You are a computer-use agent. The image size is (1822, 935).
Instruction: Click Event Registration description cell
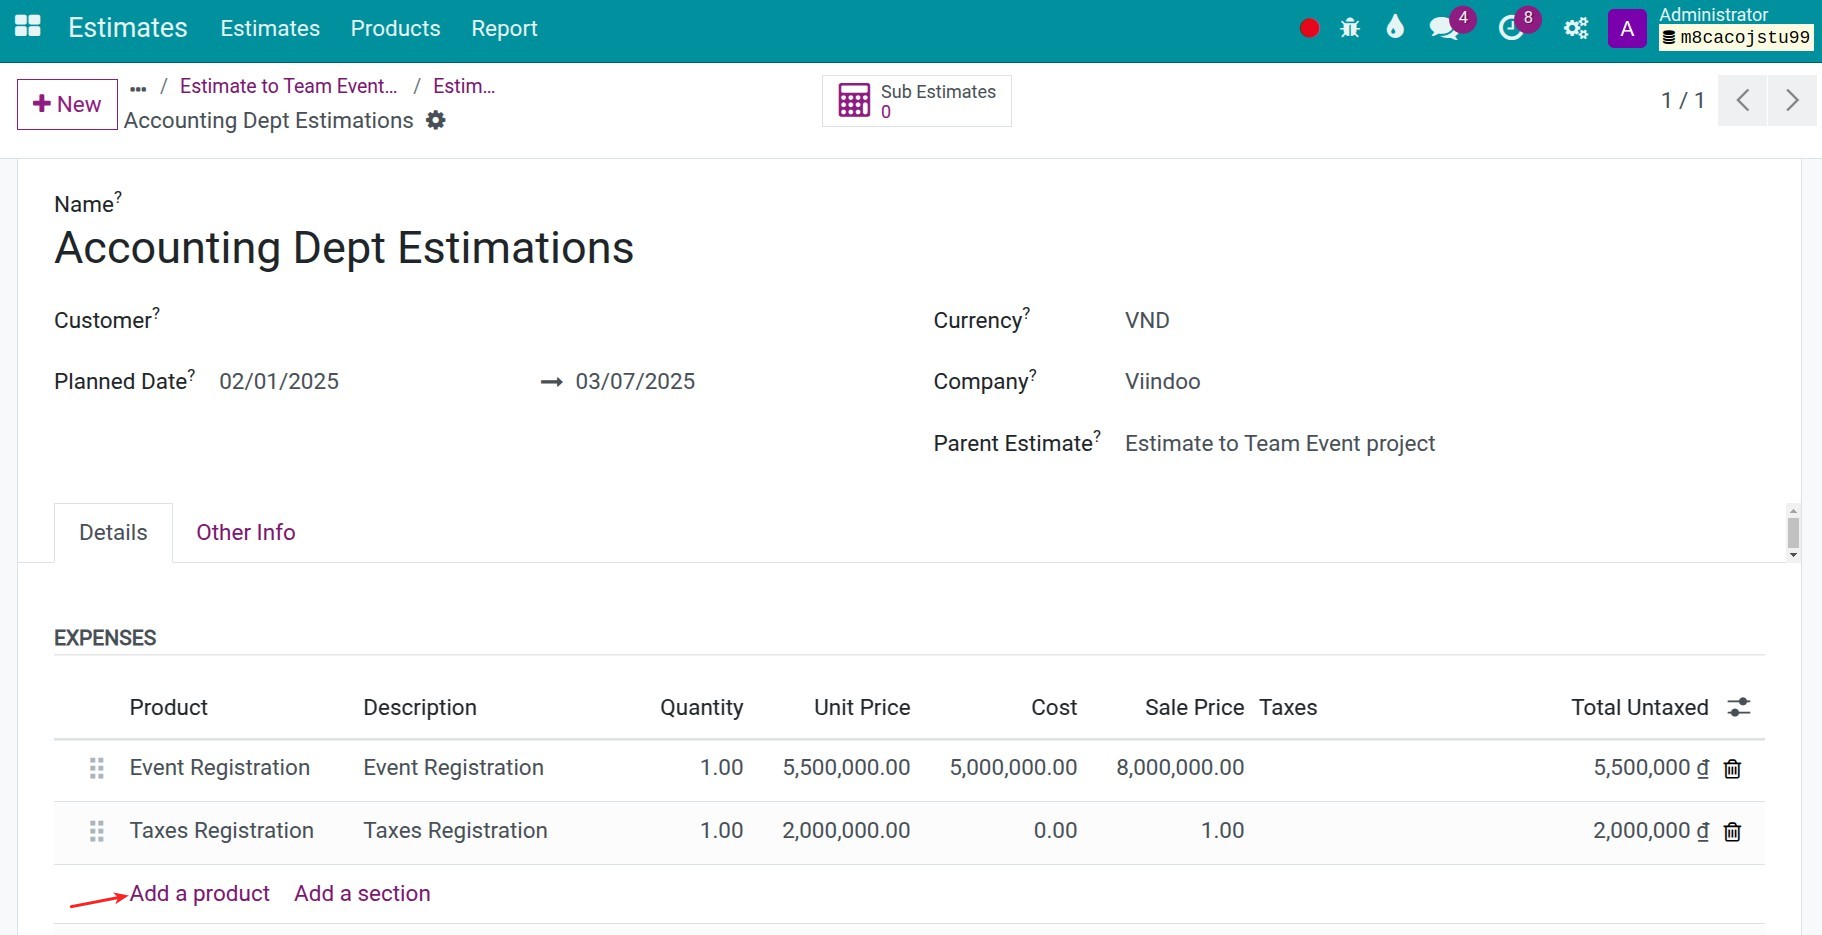(454, 767)
